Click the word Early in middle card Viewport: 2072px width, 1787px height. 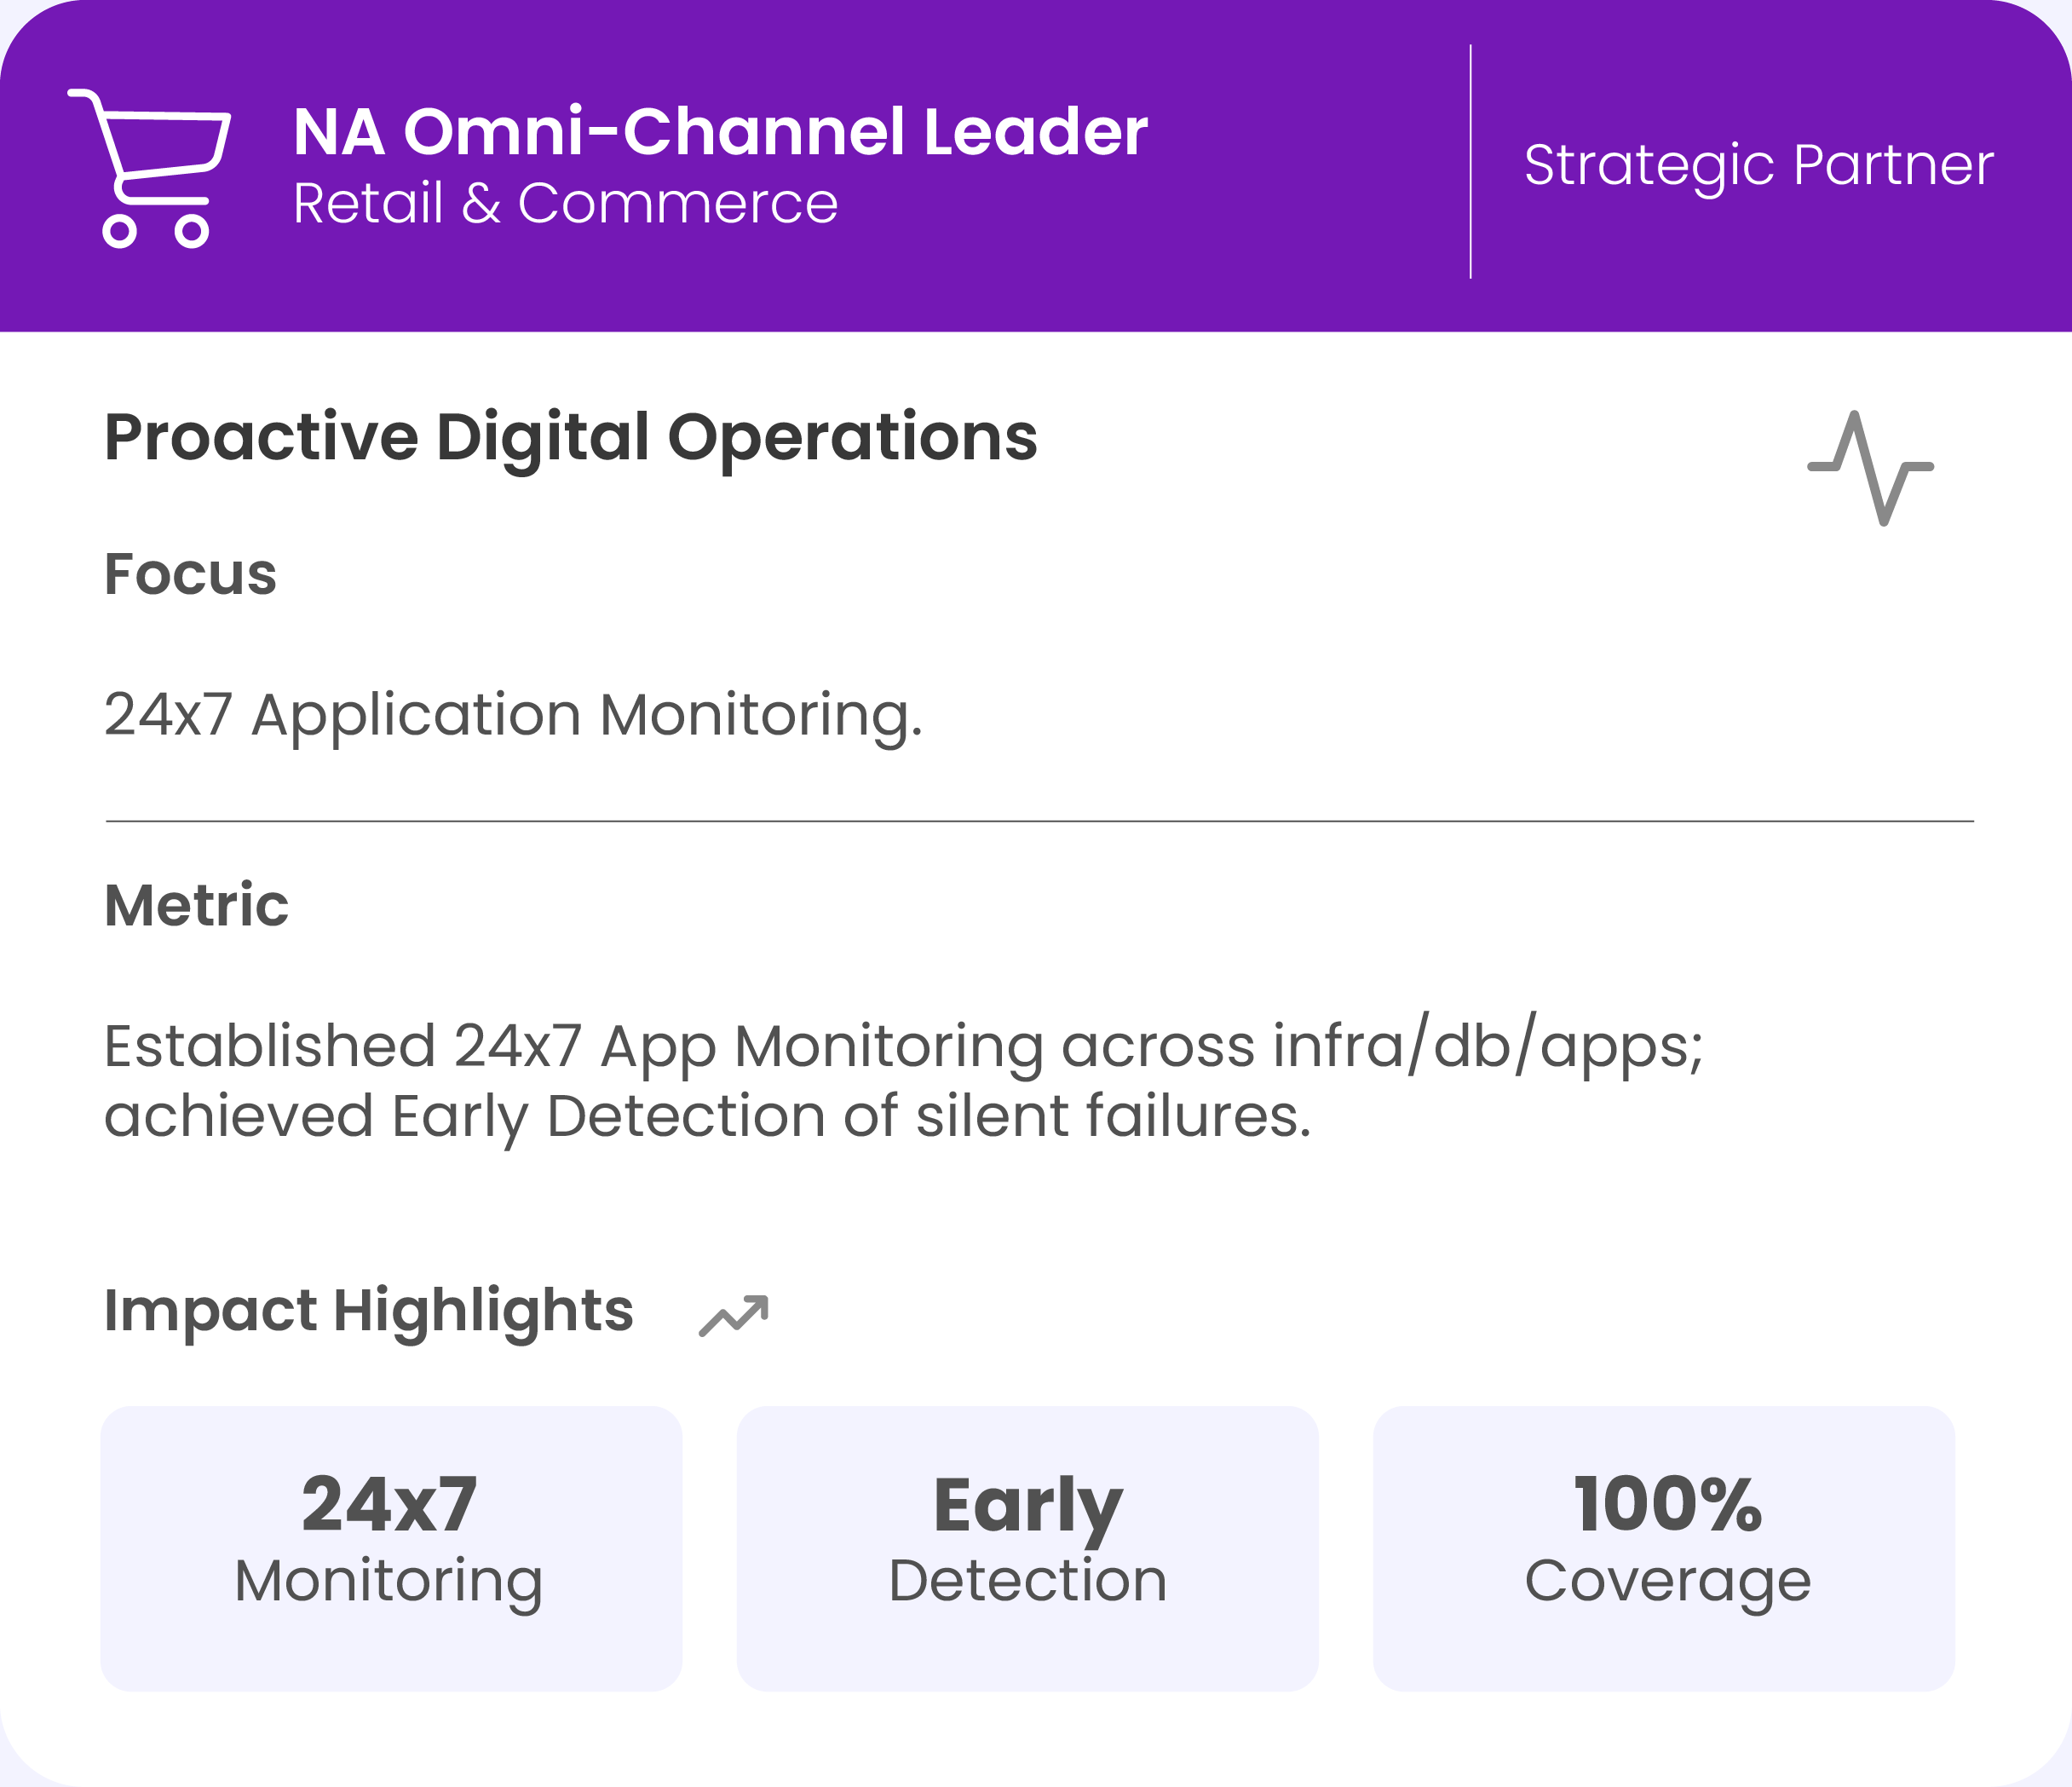coord(1027,1506)
